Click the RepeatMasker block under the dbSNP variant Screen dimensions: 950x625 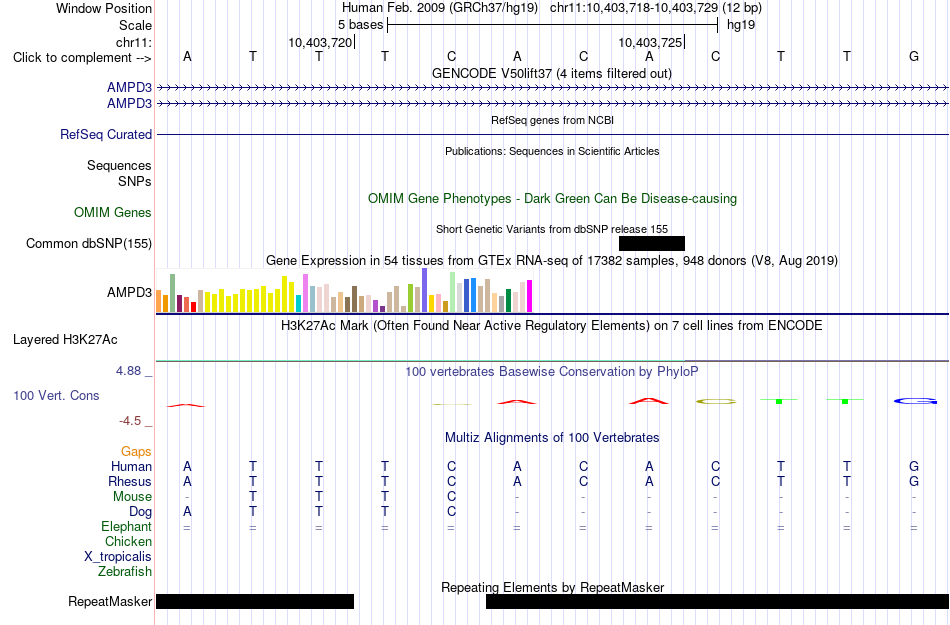tap(717, 601)
